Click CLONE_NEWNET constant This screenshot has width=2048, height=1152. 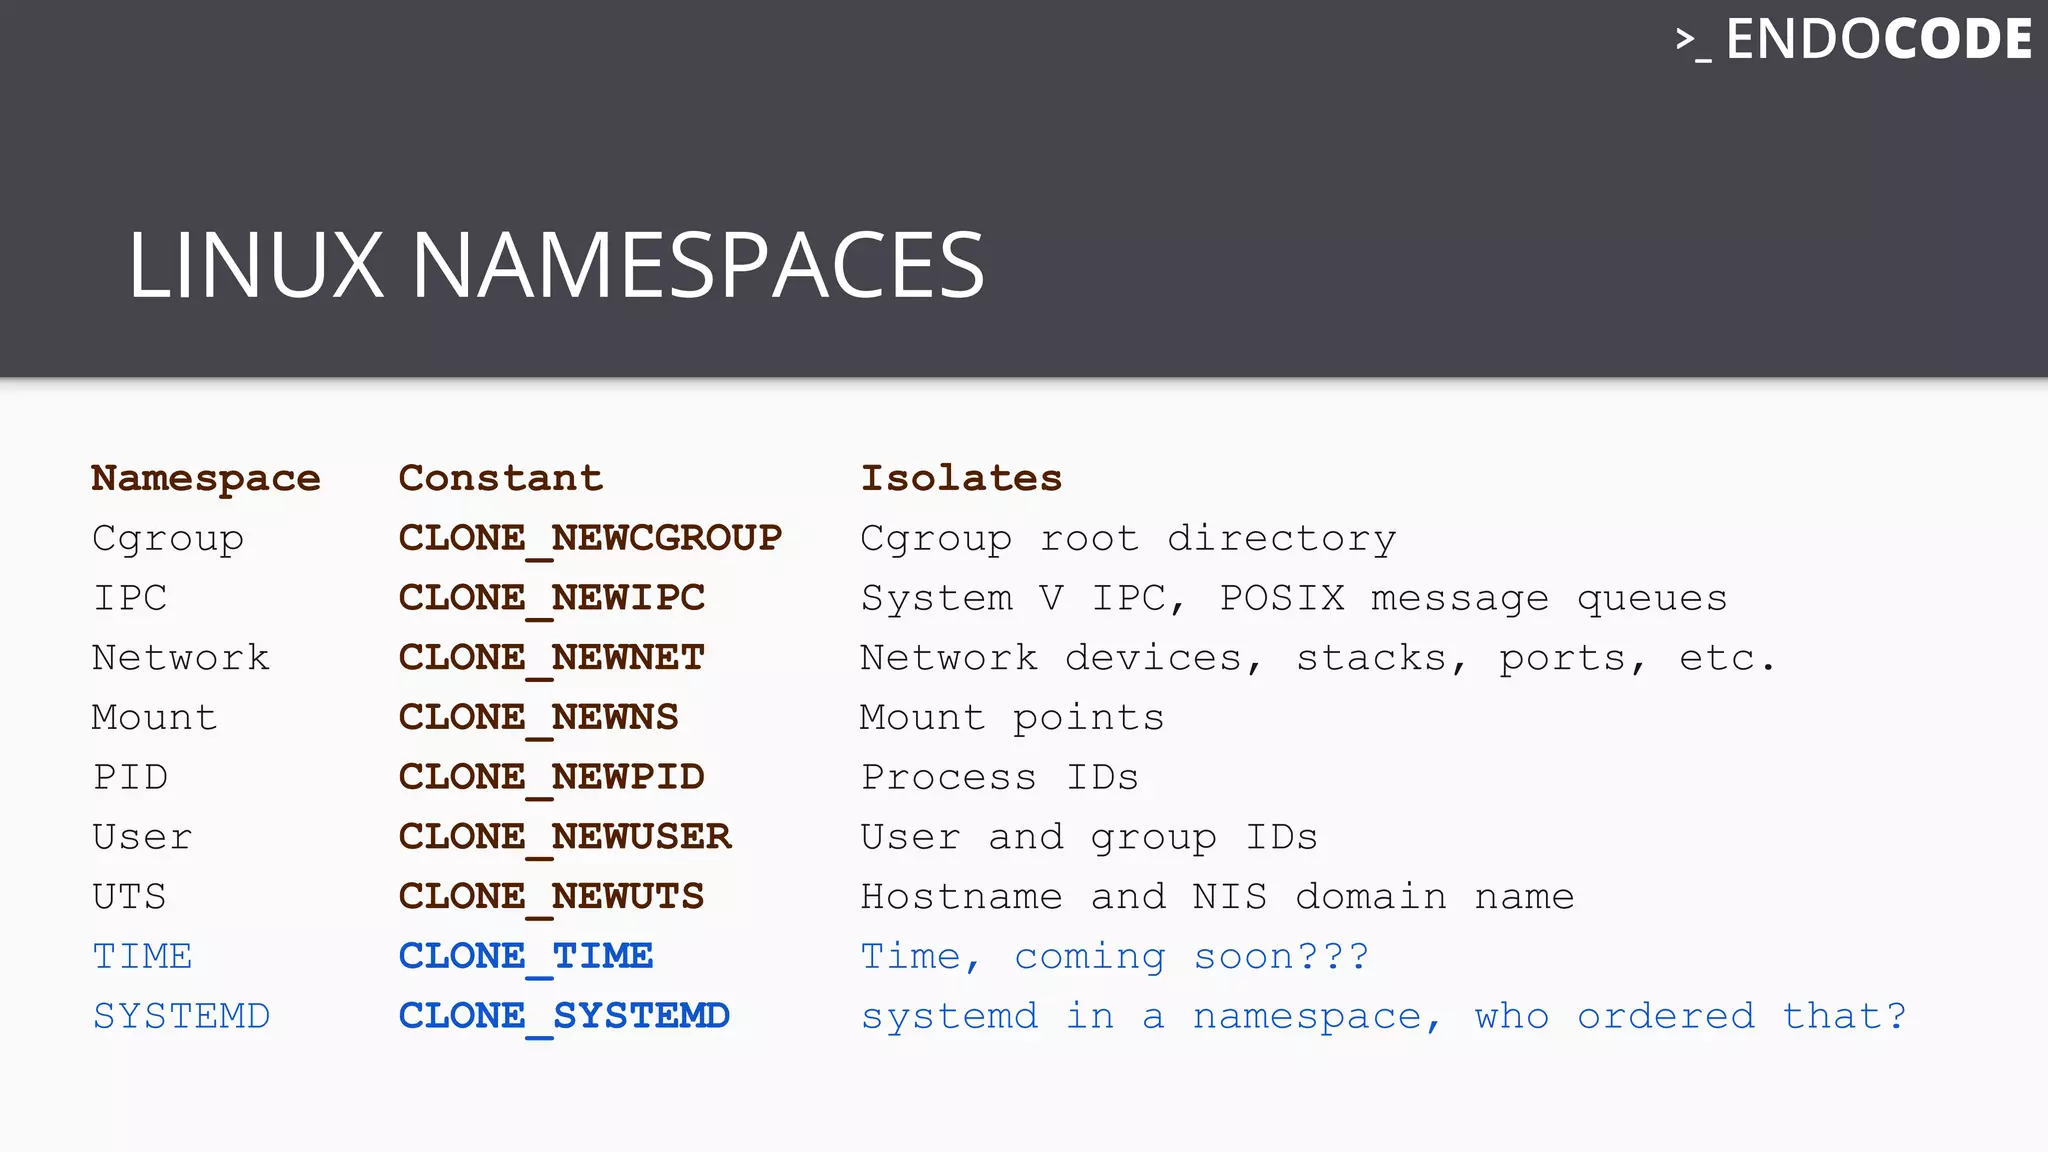point(551,660)
